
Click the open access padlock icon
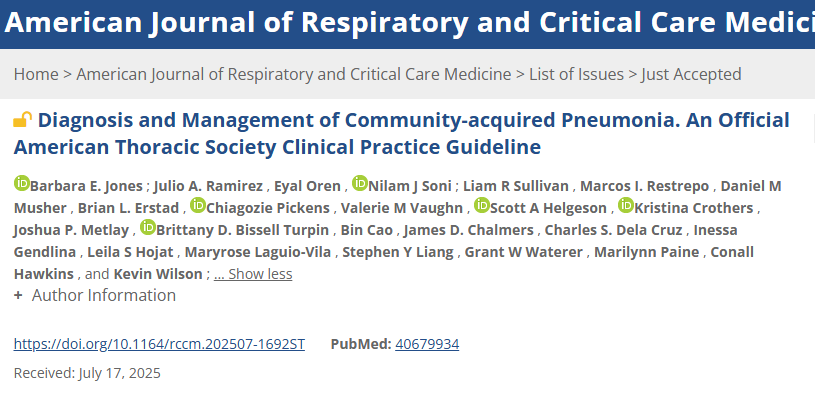pyautogui.click(x=22, y=120)
